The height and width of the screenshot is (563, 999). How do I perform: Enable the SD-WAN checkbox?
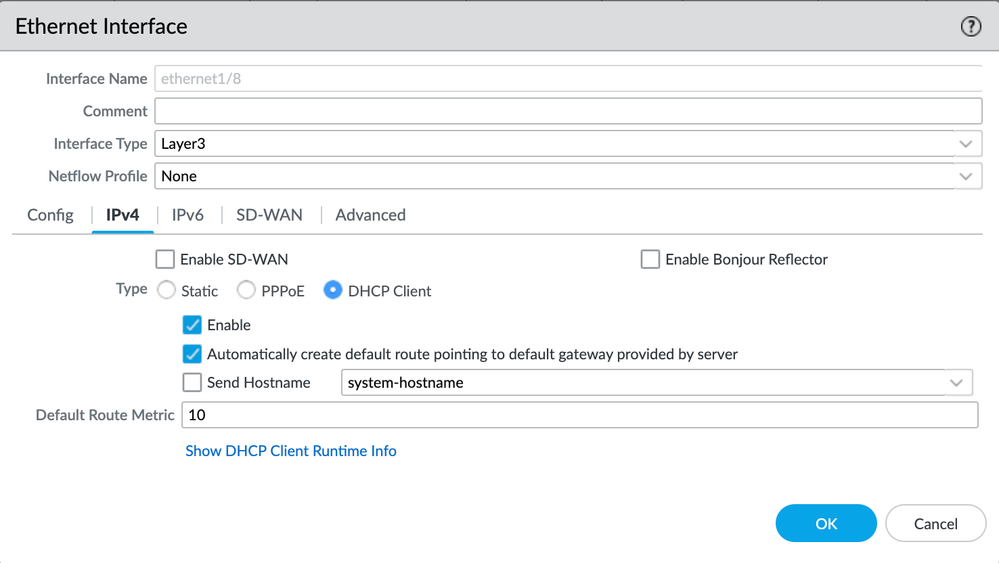click(x=165, y=260)
